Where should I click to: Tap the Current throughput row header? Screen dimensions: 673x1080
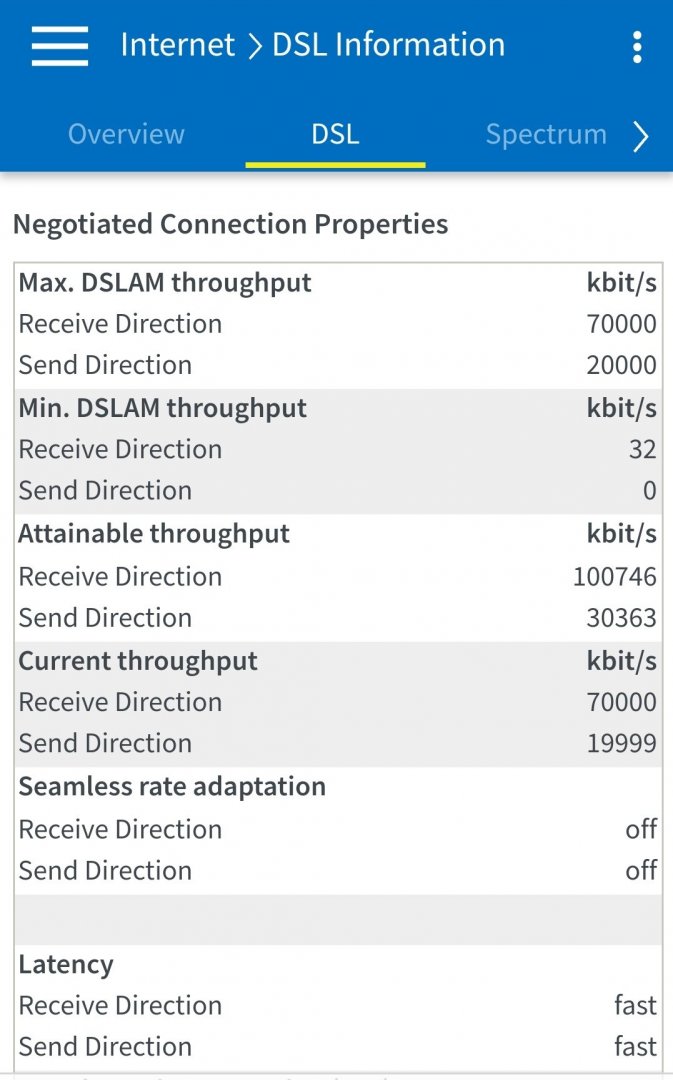(x=138, y=661)
